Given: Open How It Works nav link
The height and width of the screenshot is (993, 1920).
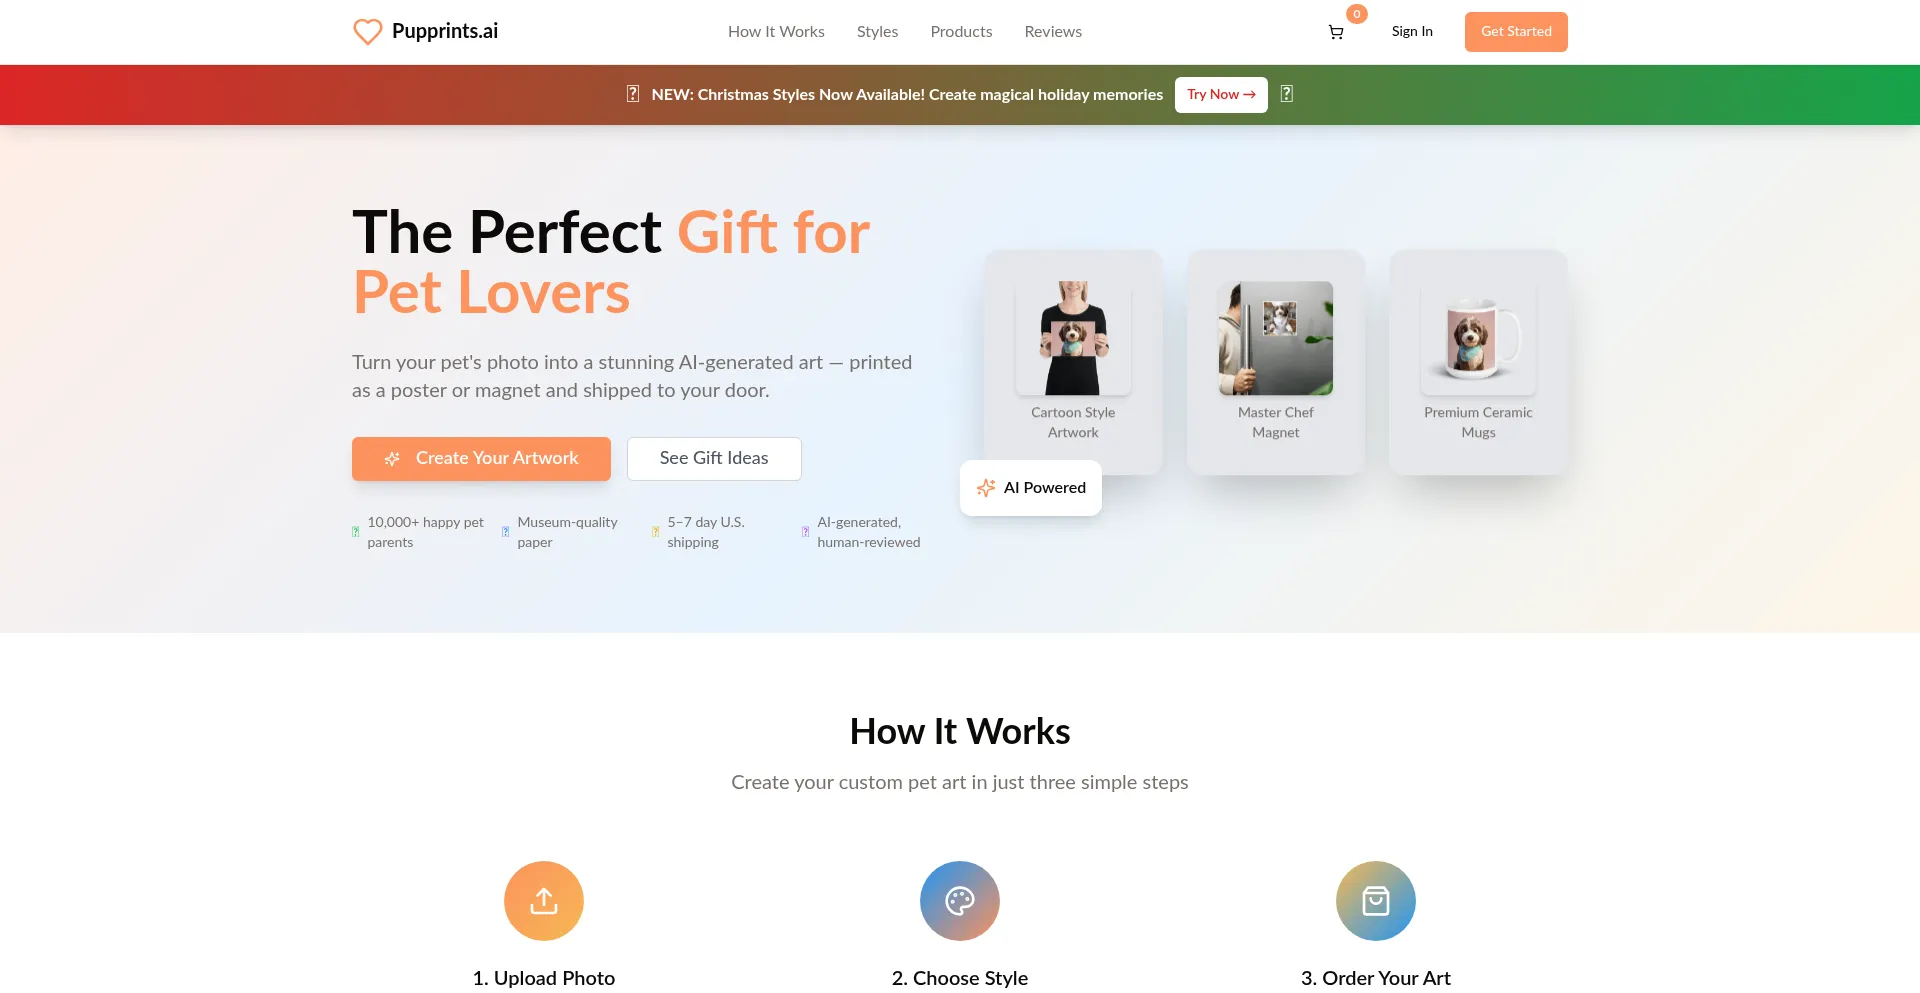Looking at the screenshot, I should coord(776,32).
